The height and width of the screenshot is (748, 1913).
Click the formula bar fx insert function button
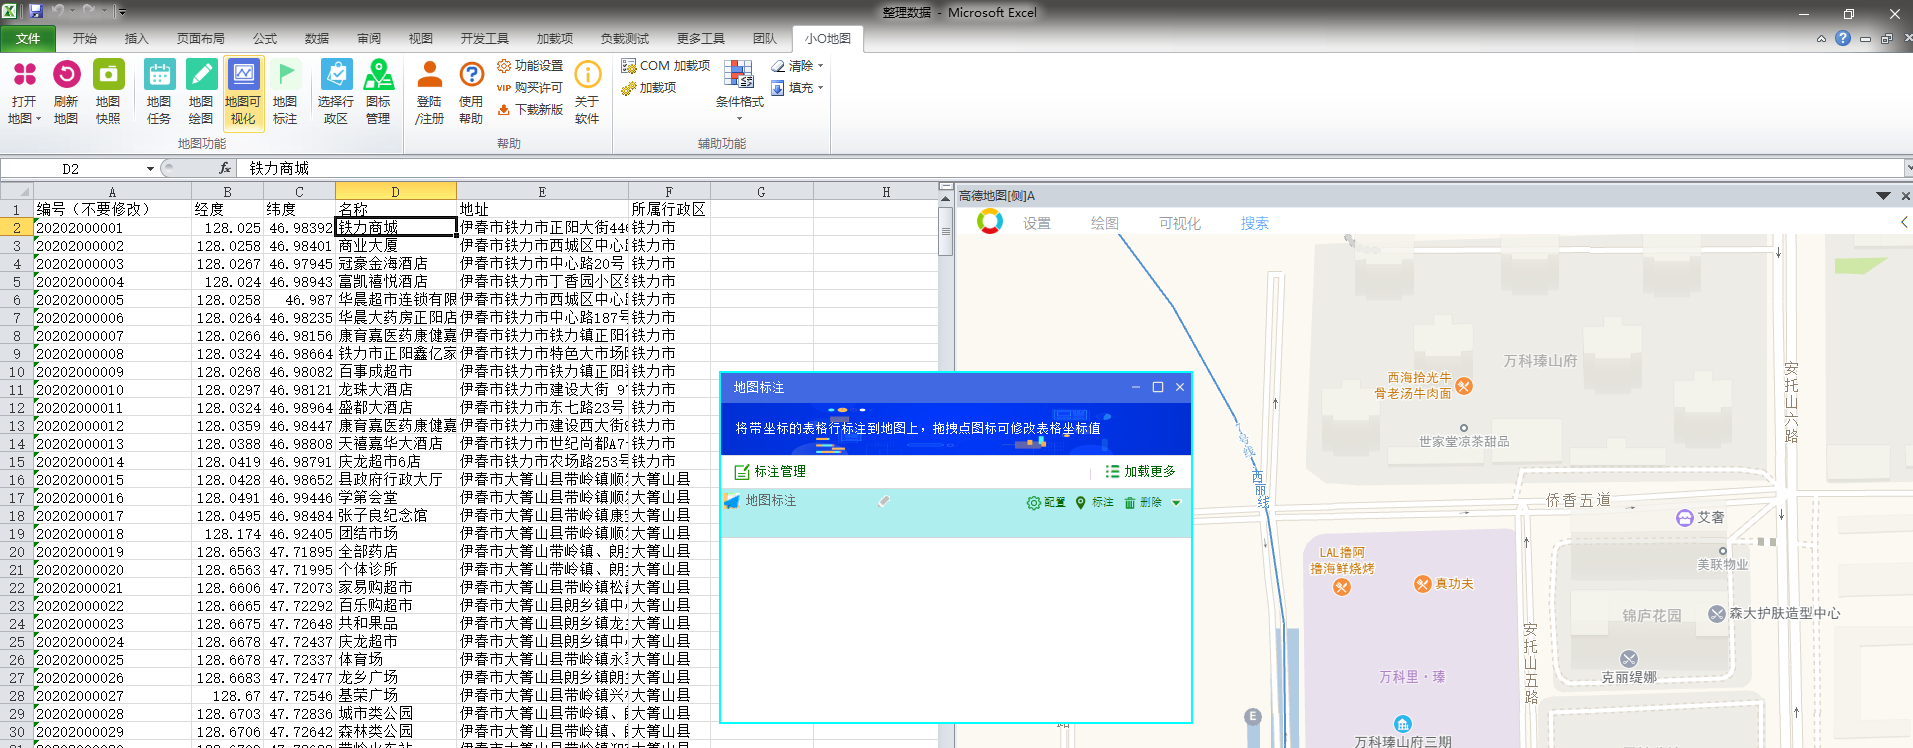point(225,168)
